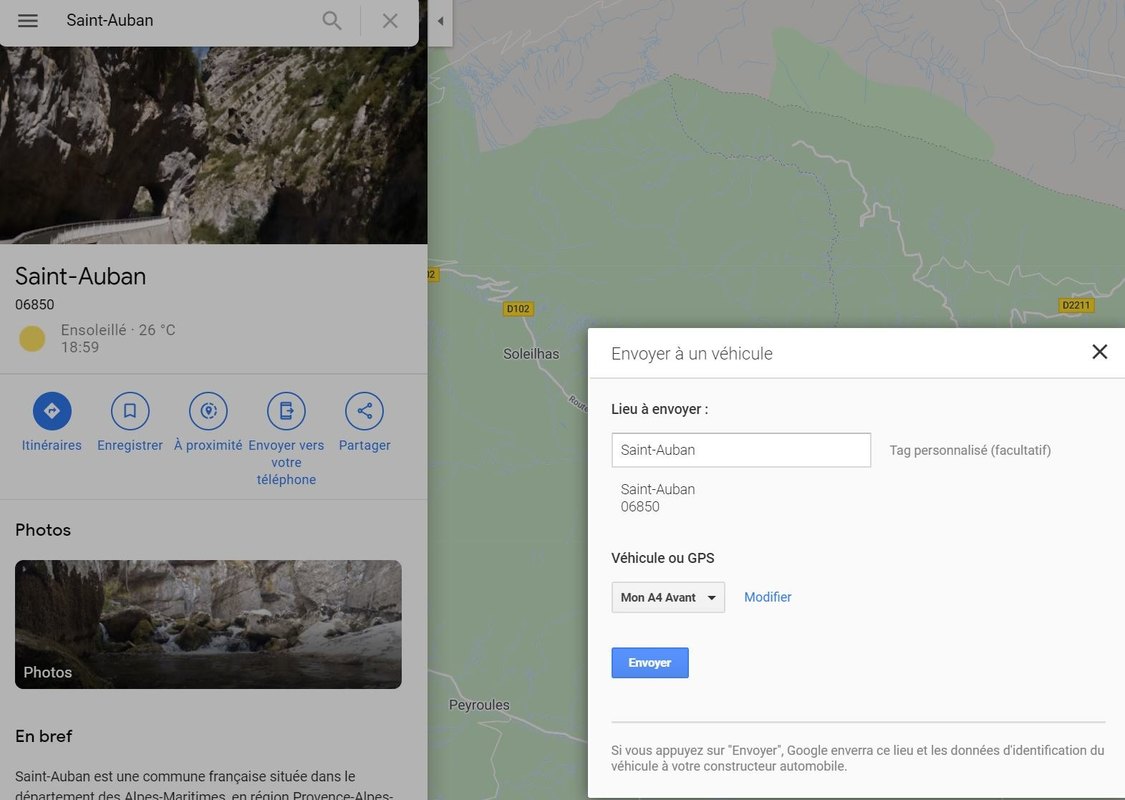Clear the Saint-Auban search text
Screen dimensions: 1125x800
pos(390,21)
